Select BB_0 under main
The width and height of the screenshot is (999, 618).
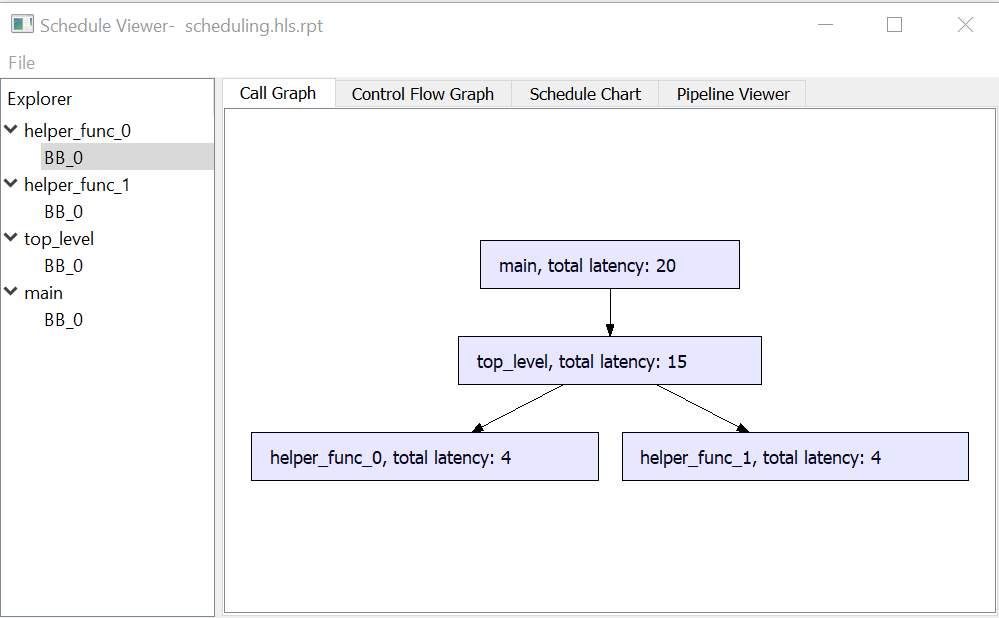pos(64,320)
